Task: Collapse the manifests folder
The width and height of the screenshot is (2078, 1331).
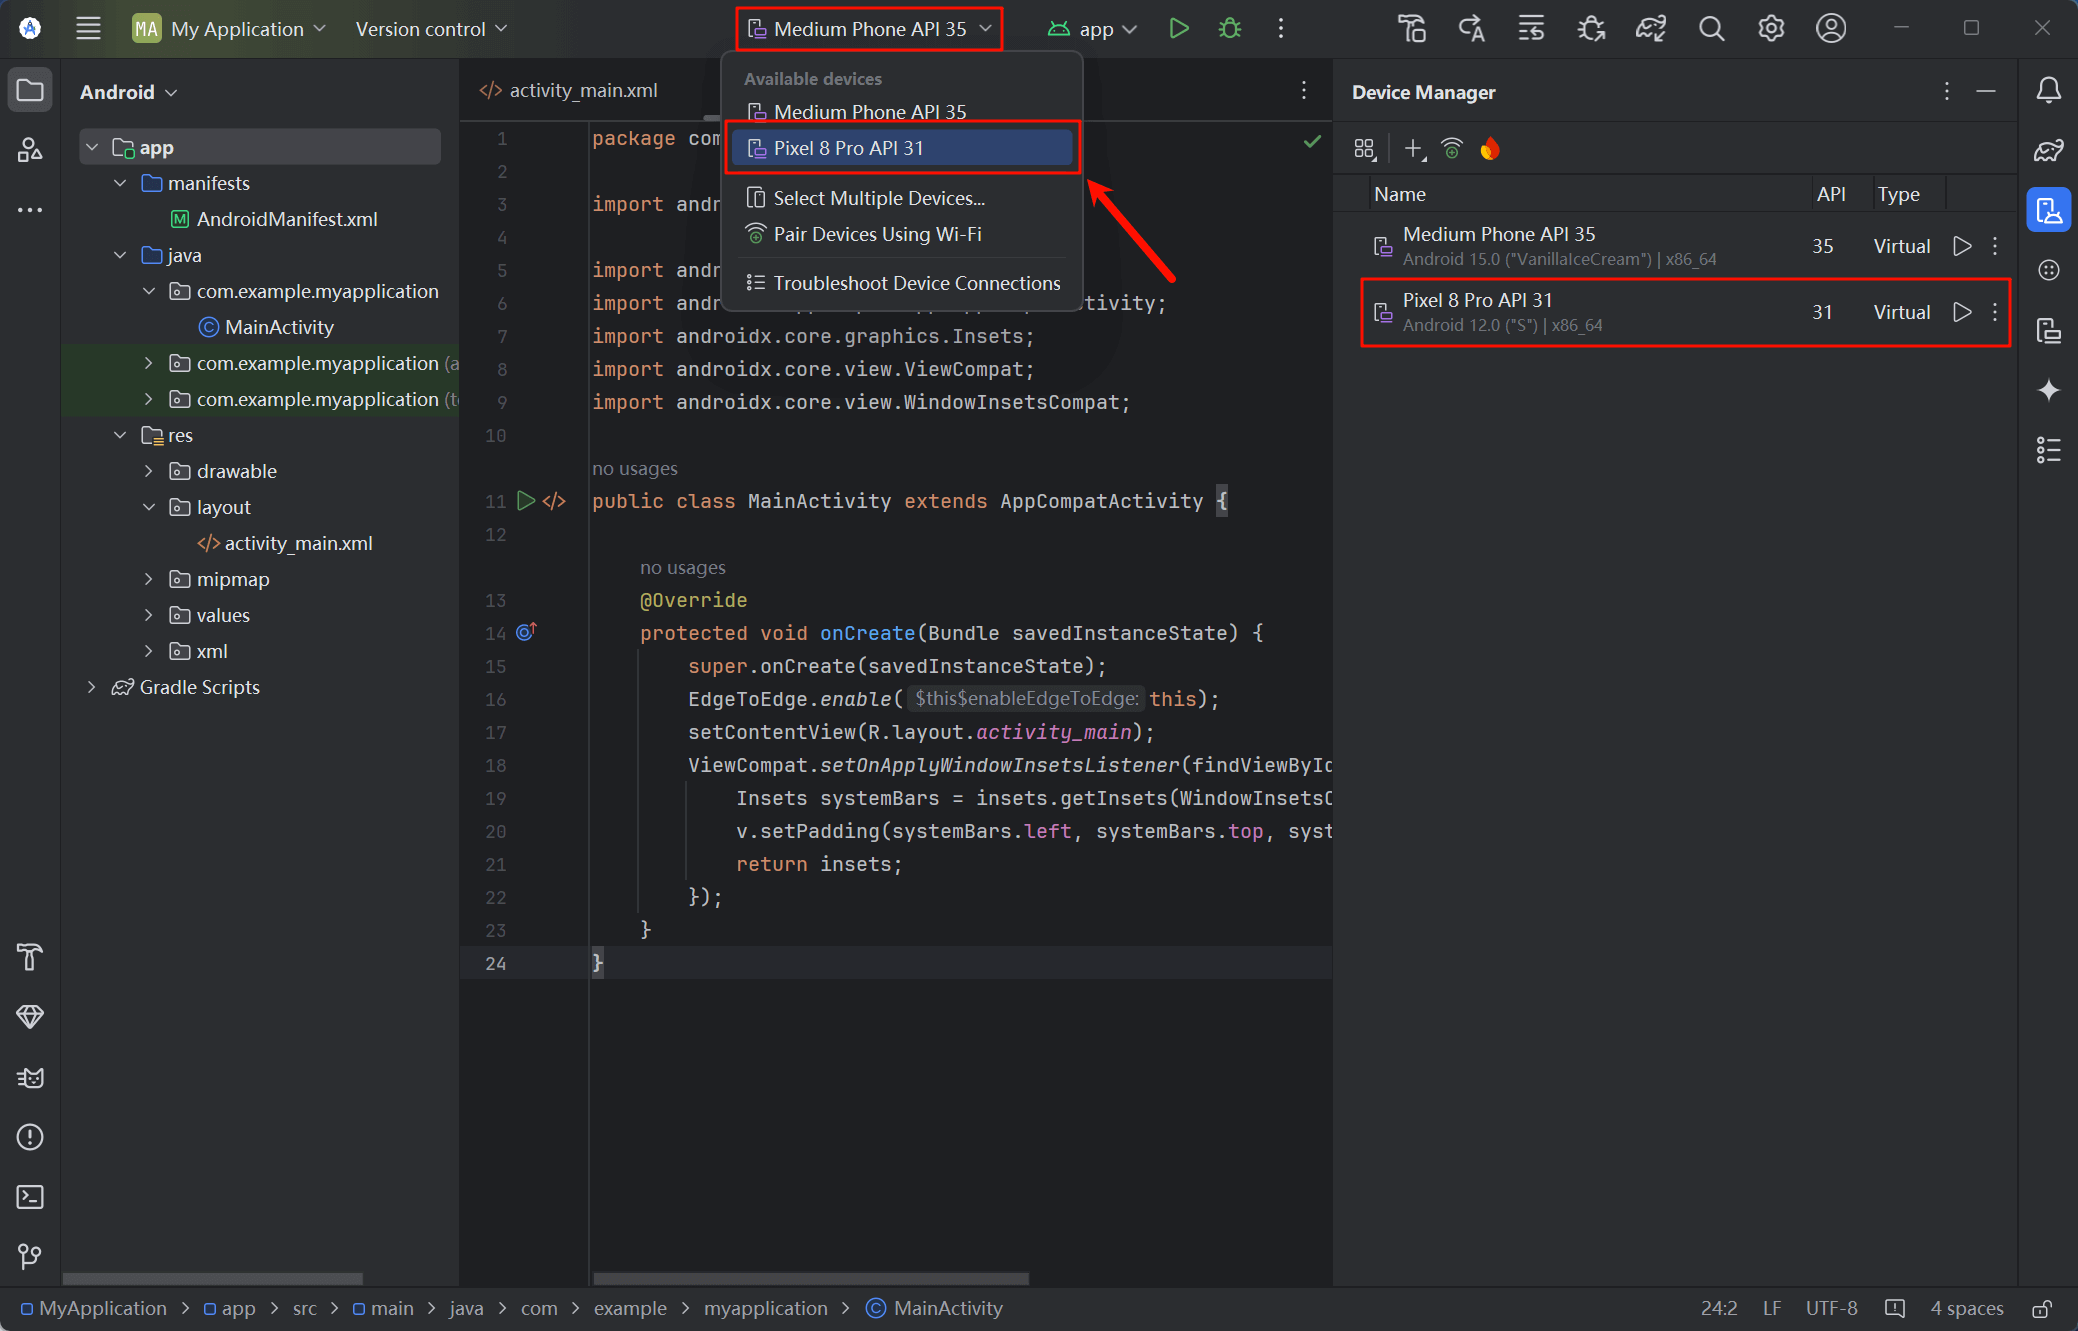Action: click(120, 183)
